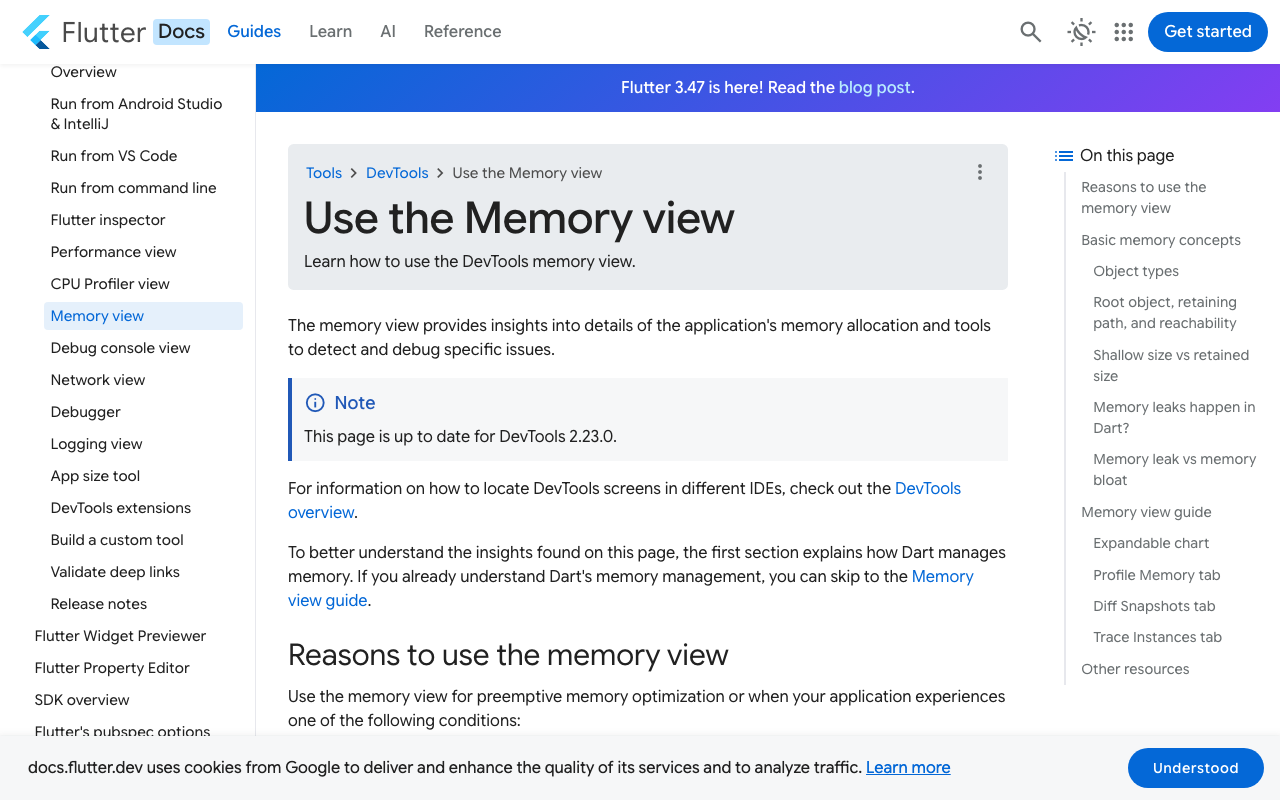Open Run from command line page
1280x800 pixels.
[134, 188]
